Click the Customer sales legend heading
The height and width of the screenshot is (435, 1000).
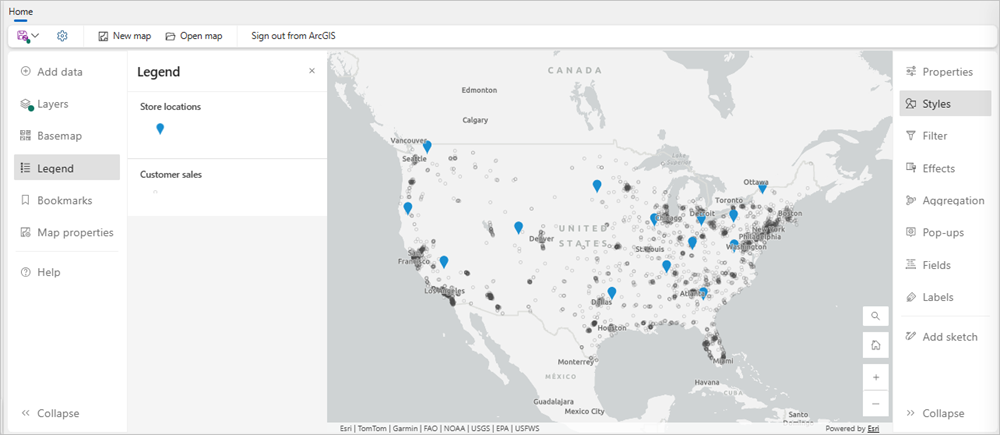pyautogui.click(x=171, y=174)
